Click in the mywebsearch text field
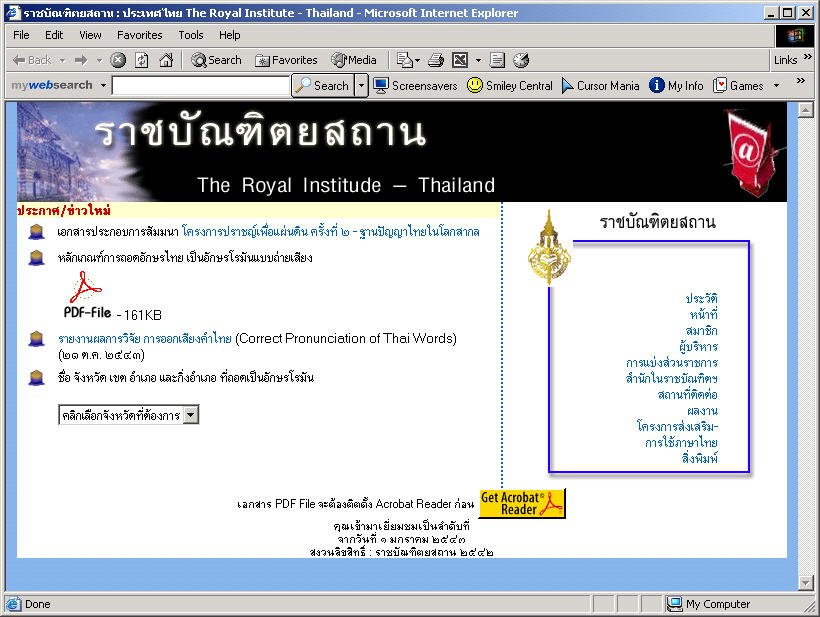 201,86
